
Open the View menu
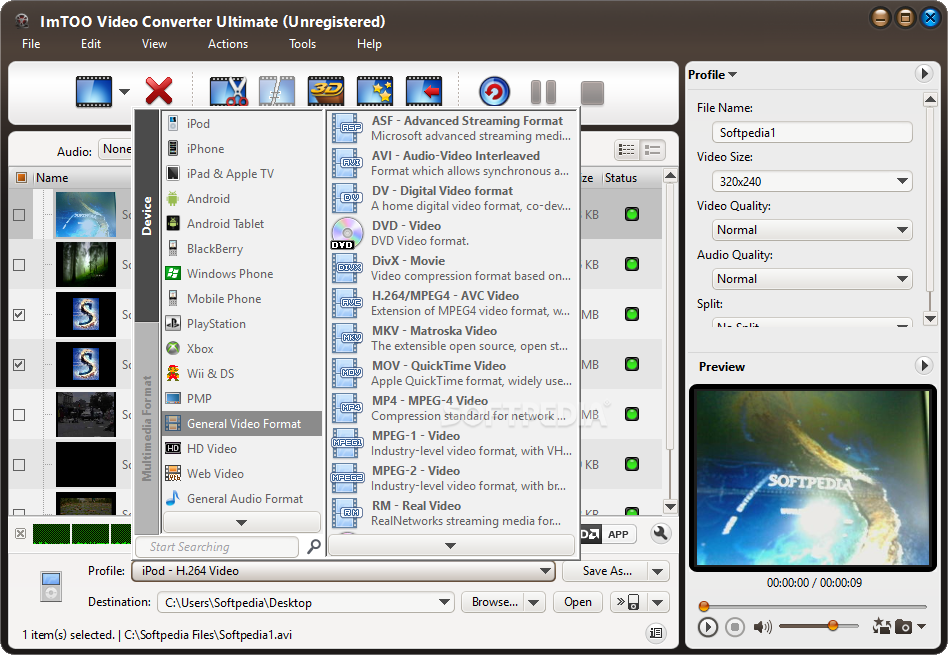[154, 44]
